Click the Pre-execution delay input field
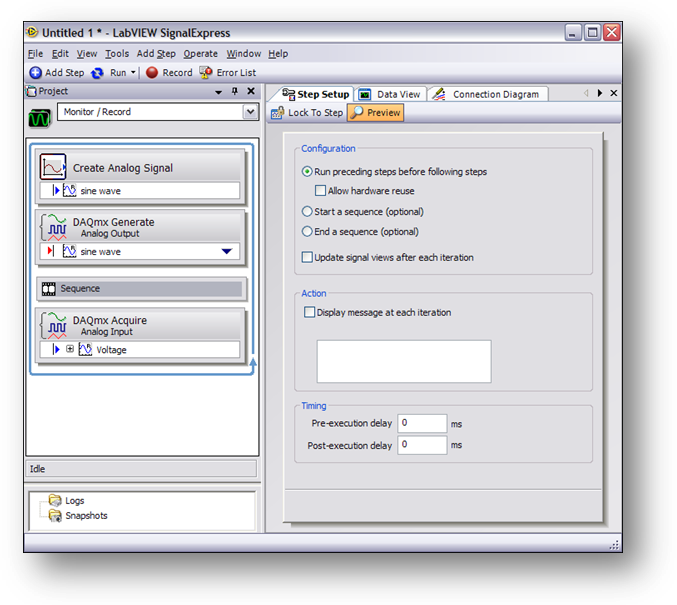 pyautogui.click(x=422, y=423)
